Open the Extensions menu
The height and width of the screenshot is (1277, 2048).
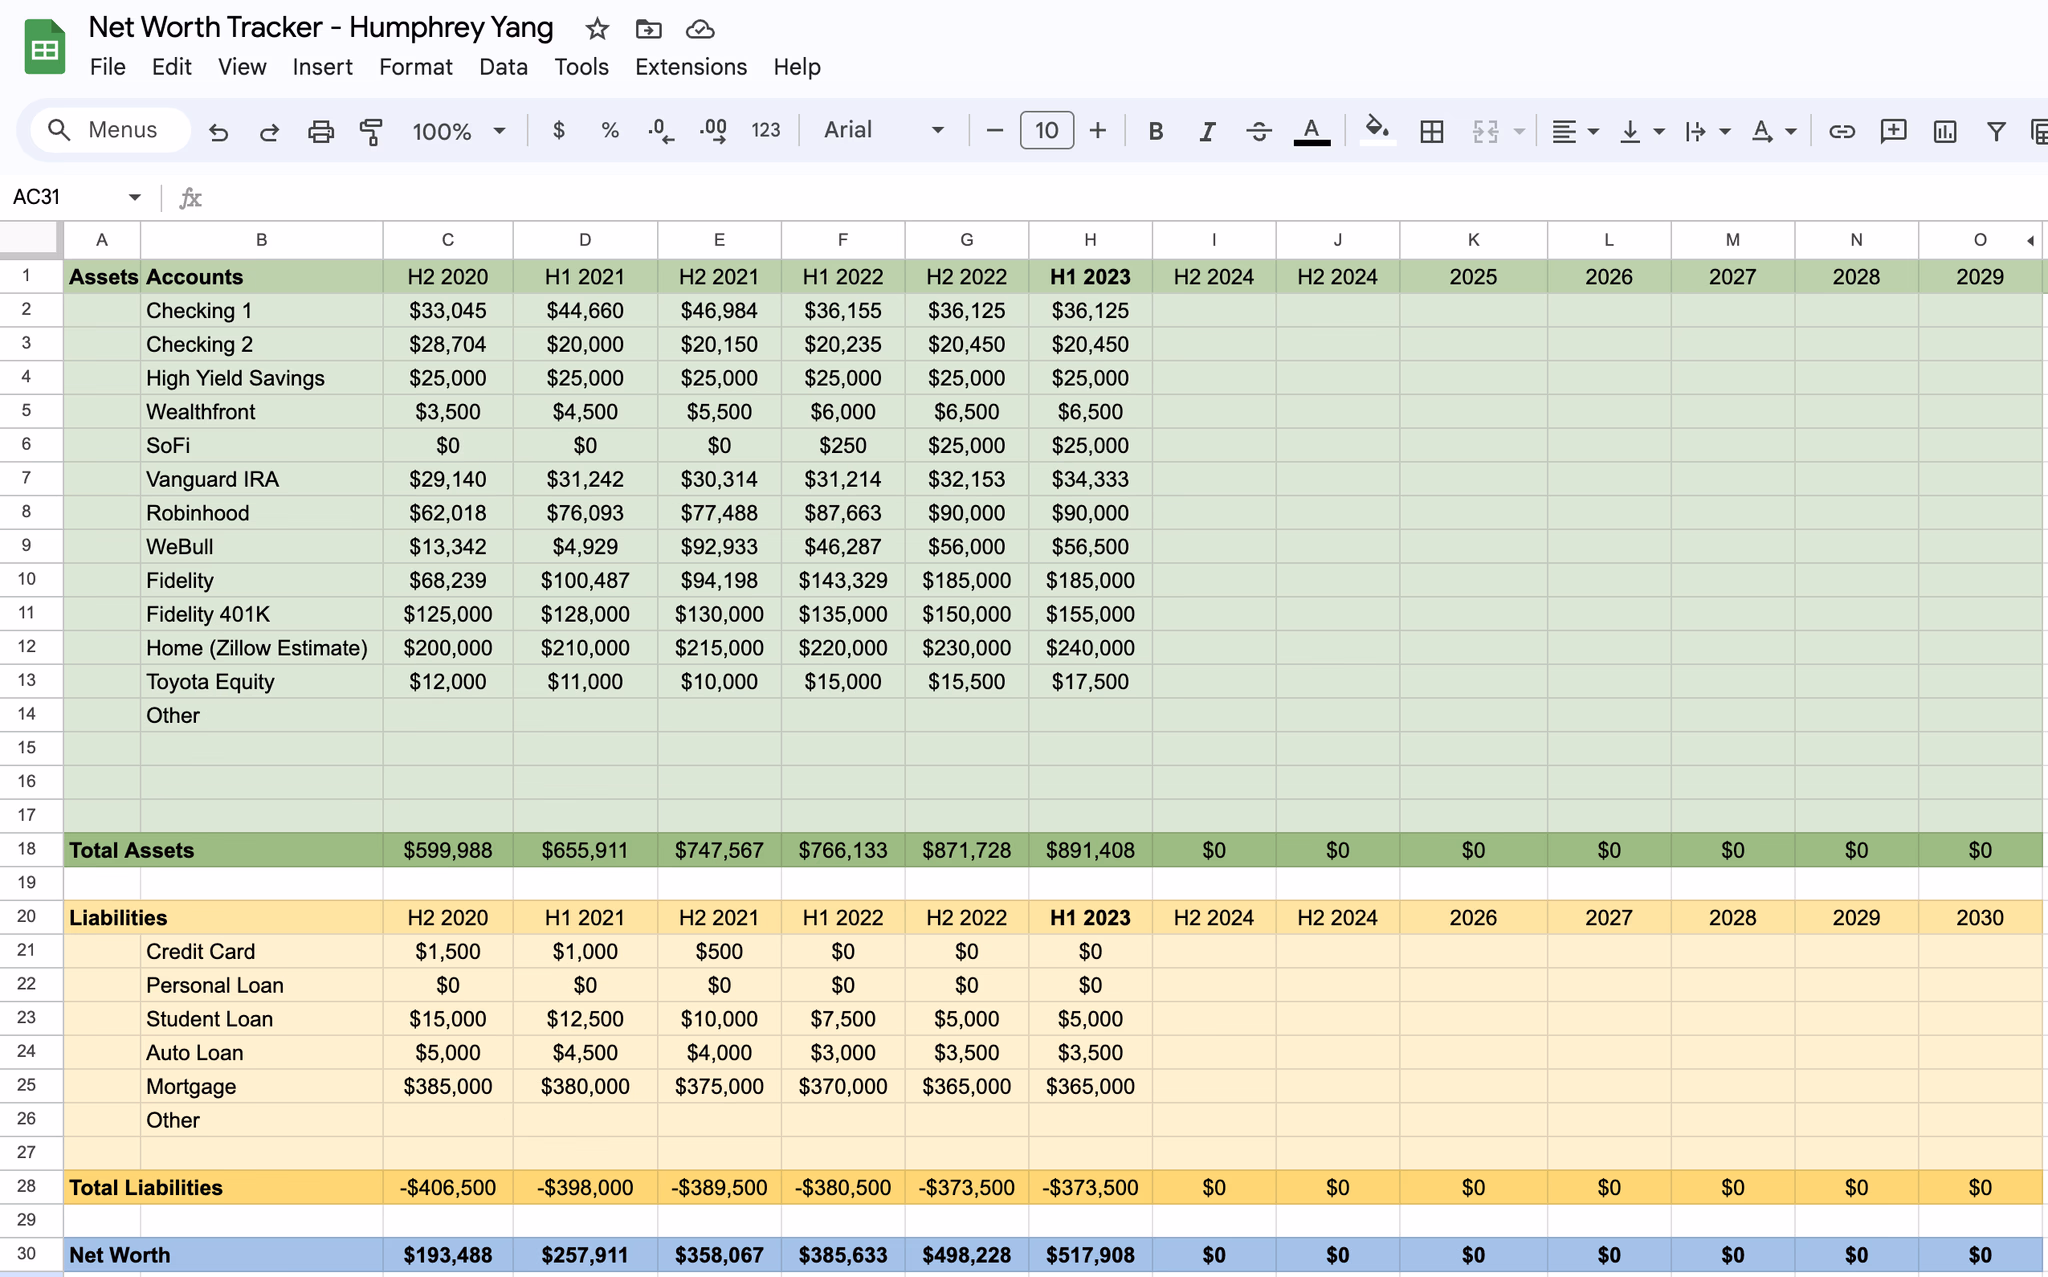[691, 67]
